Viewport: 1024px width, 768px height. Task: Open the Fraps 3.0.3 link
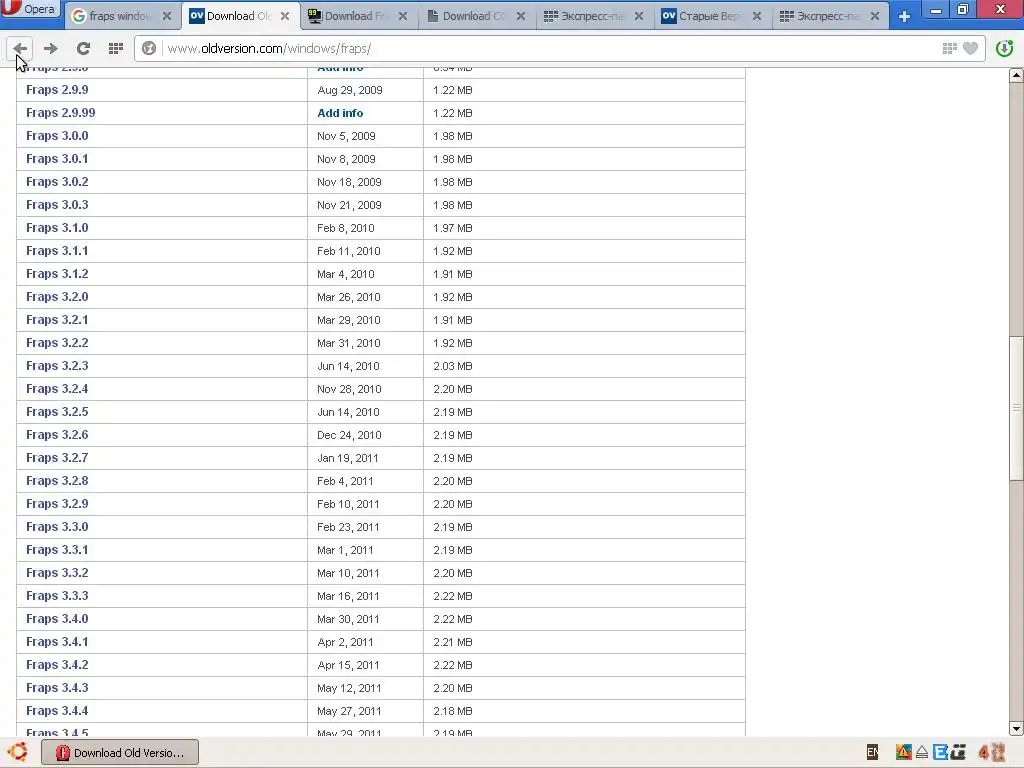pos(57,204)
